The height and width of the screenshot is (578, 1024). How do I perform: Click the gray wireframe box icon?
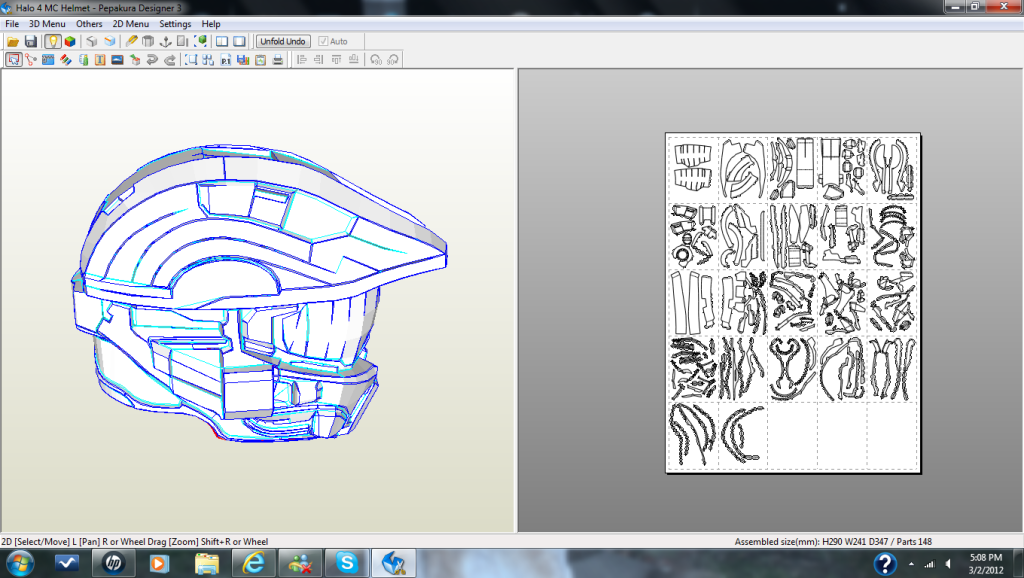pos(148,41)
